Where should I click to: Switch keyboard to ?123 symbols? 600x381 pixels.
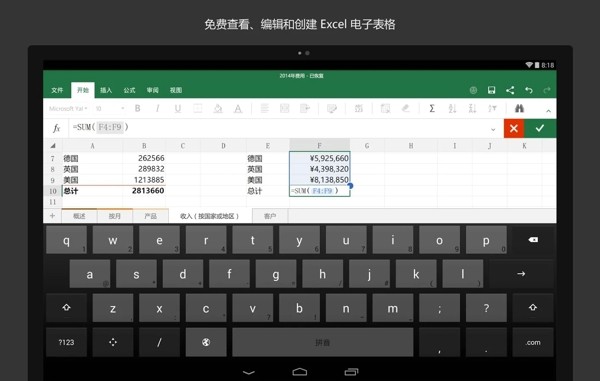66,342
